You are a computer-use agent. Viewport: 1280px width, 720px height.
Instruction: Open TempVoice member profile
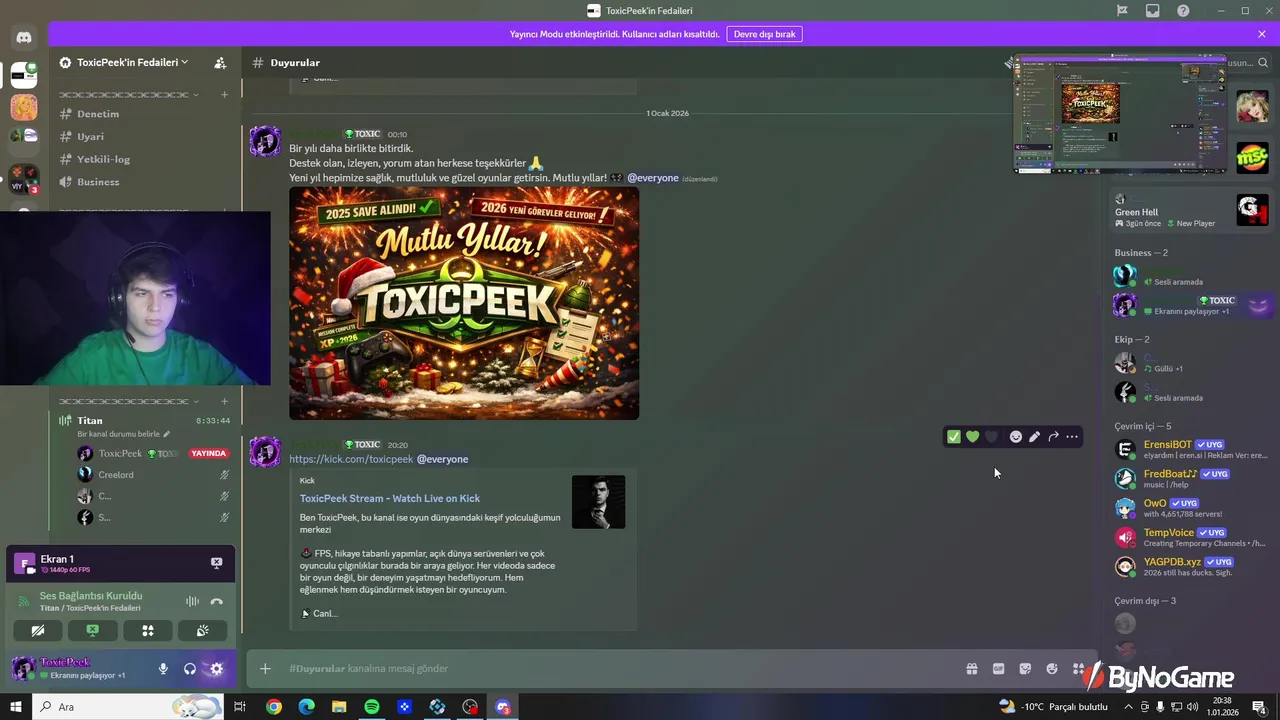coord(1190,537)
